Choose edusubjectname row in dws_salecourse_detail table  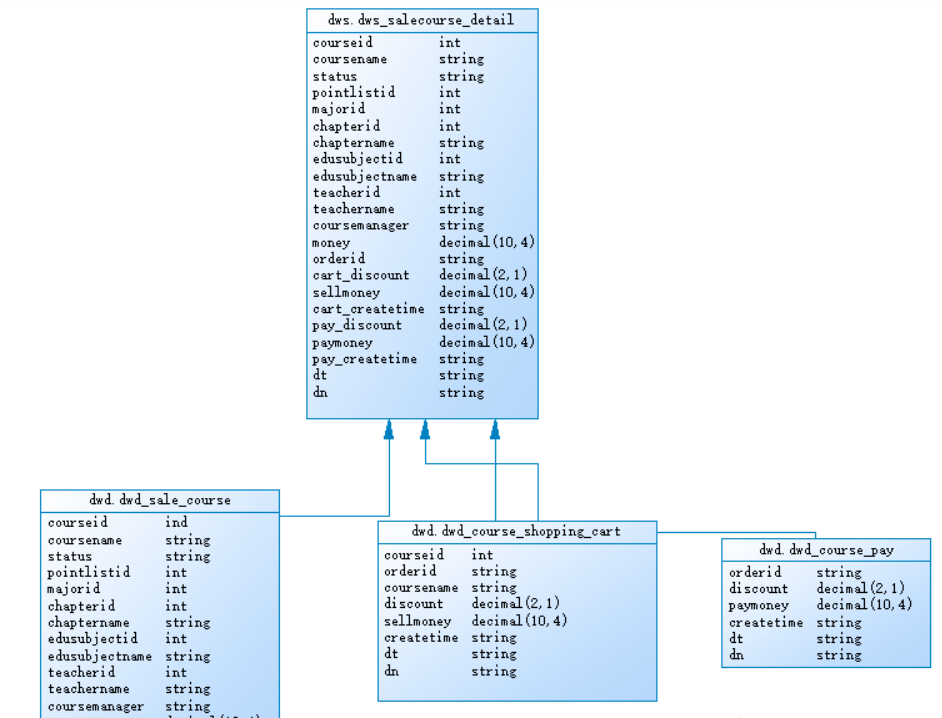(x=422, y=176)
